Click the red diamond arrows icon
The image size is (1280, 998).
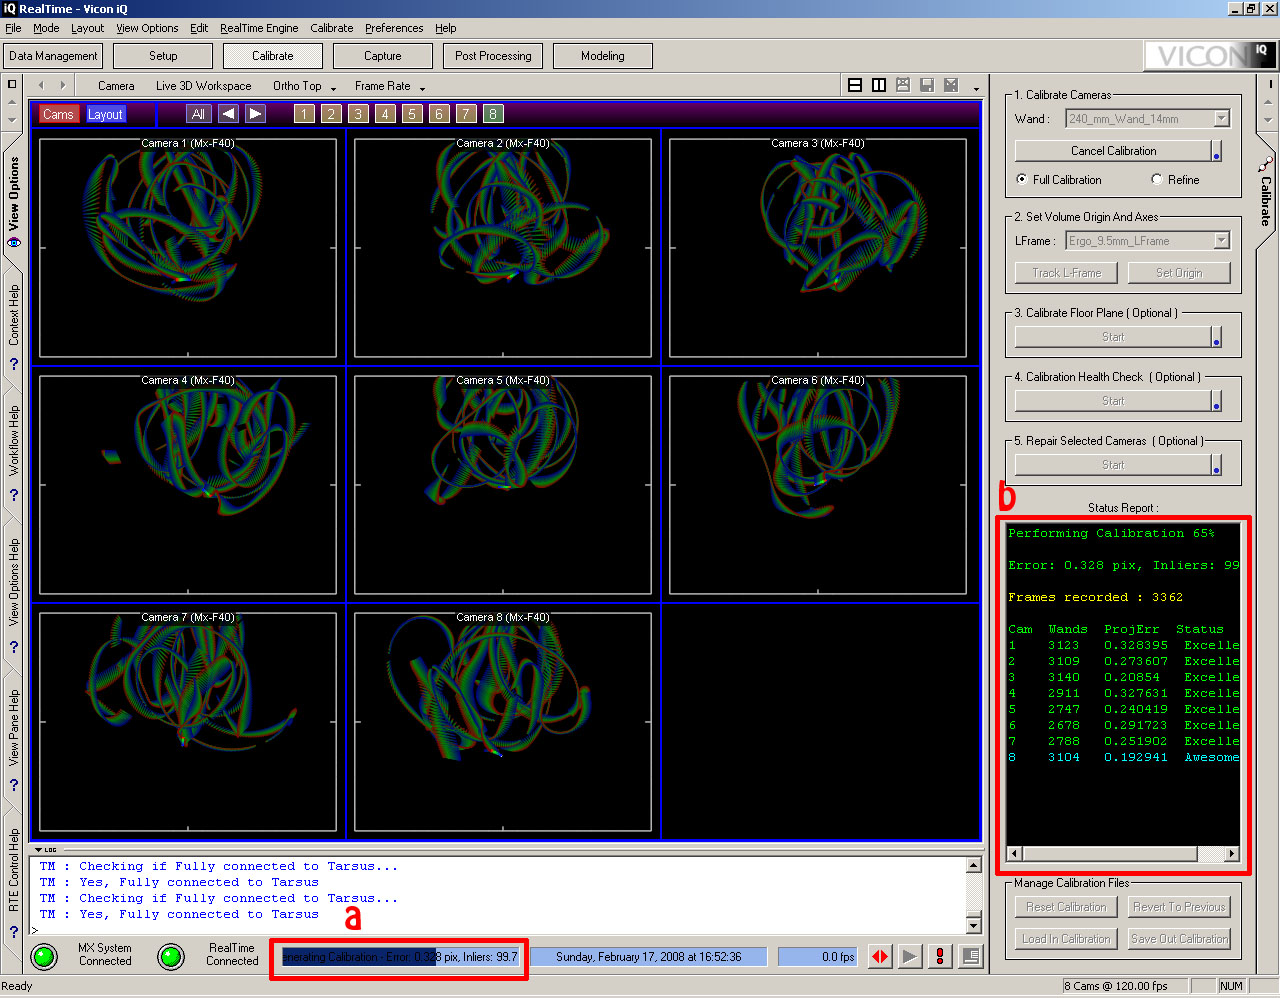click(880, 957)
